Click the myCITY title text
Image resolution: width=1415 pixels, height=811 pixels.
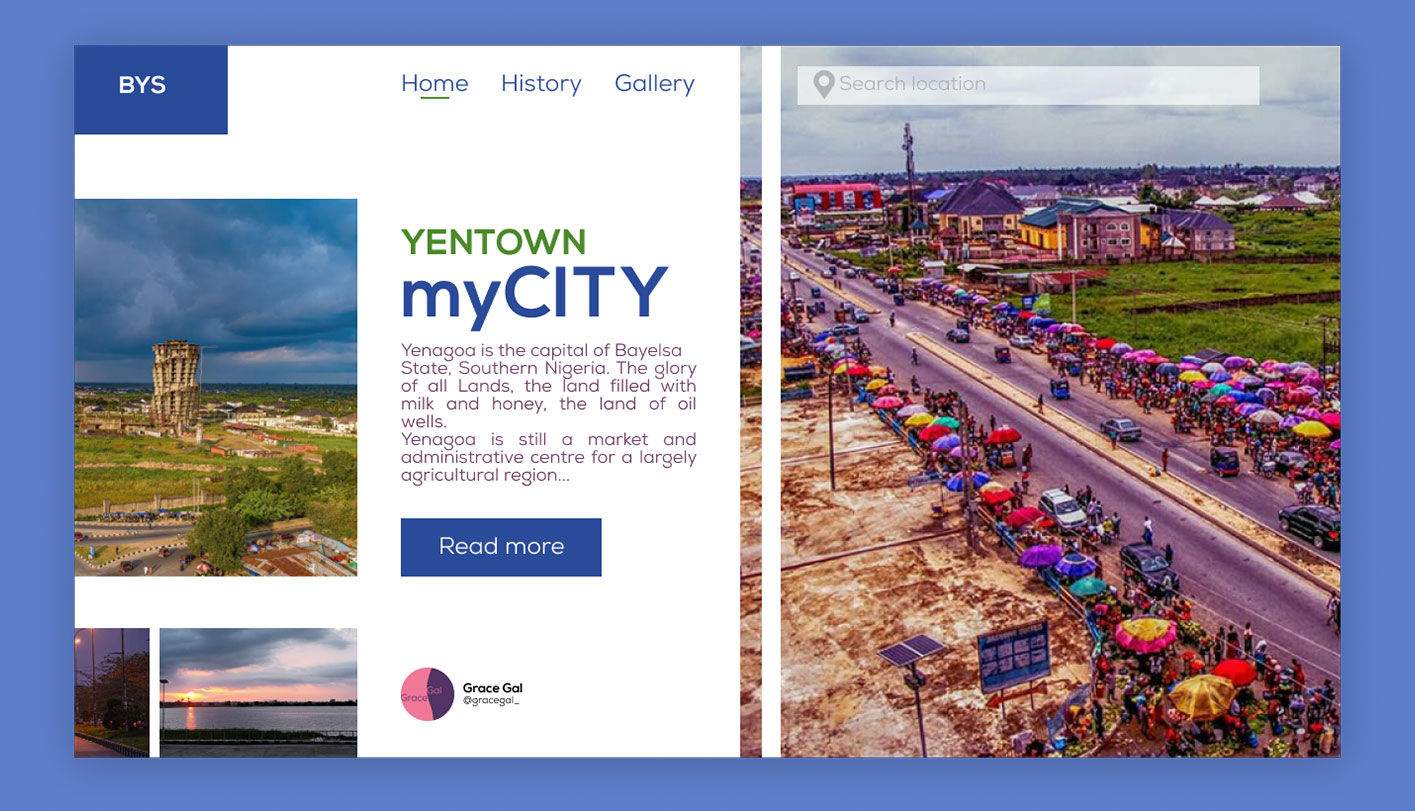(534, 295)
